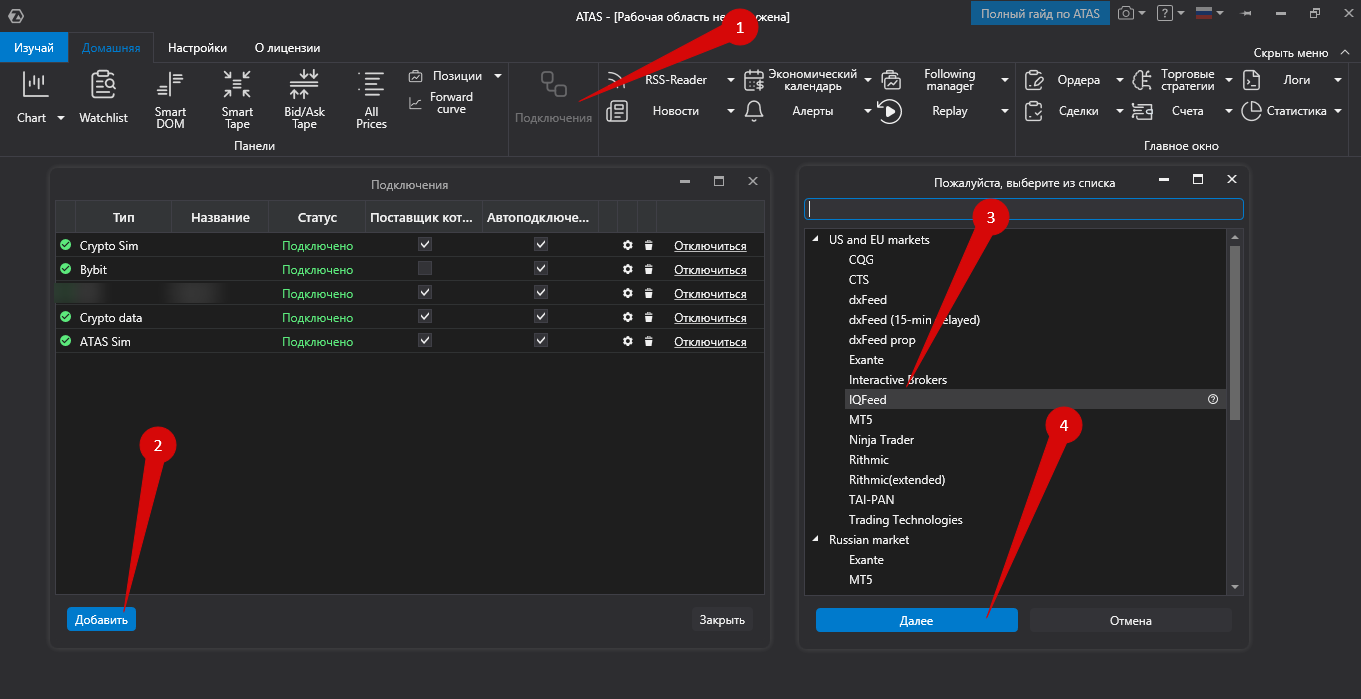This screenshot has width=1361, height=699.
Task: Enable quote provider checkbox for Bybit
Action: point(425,268)
